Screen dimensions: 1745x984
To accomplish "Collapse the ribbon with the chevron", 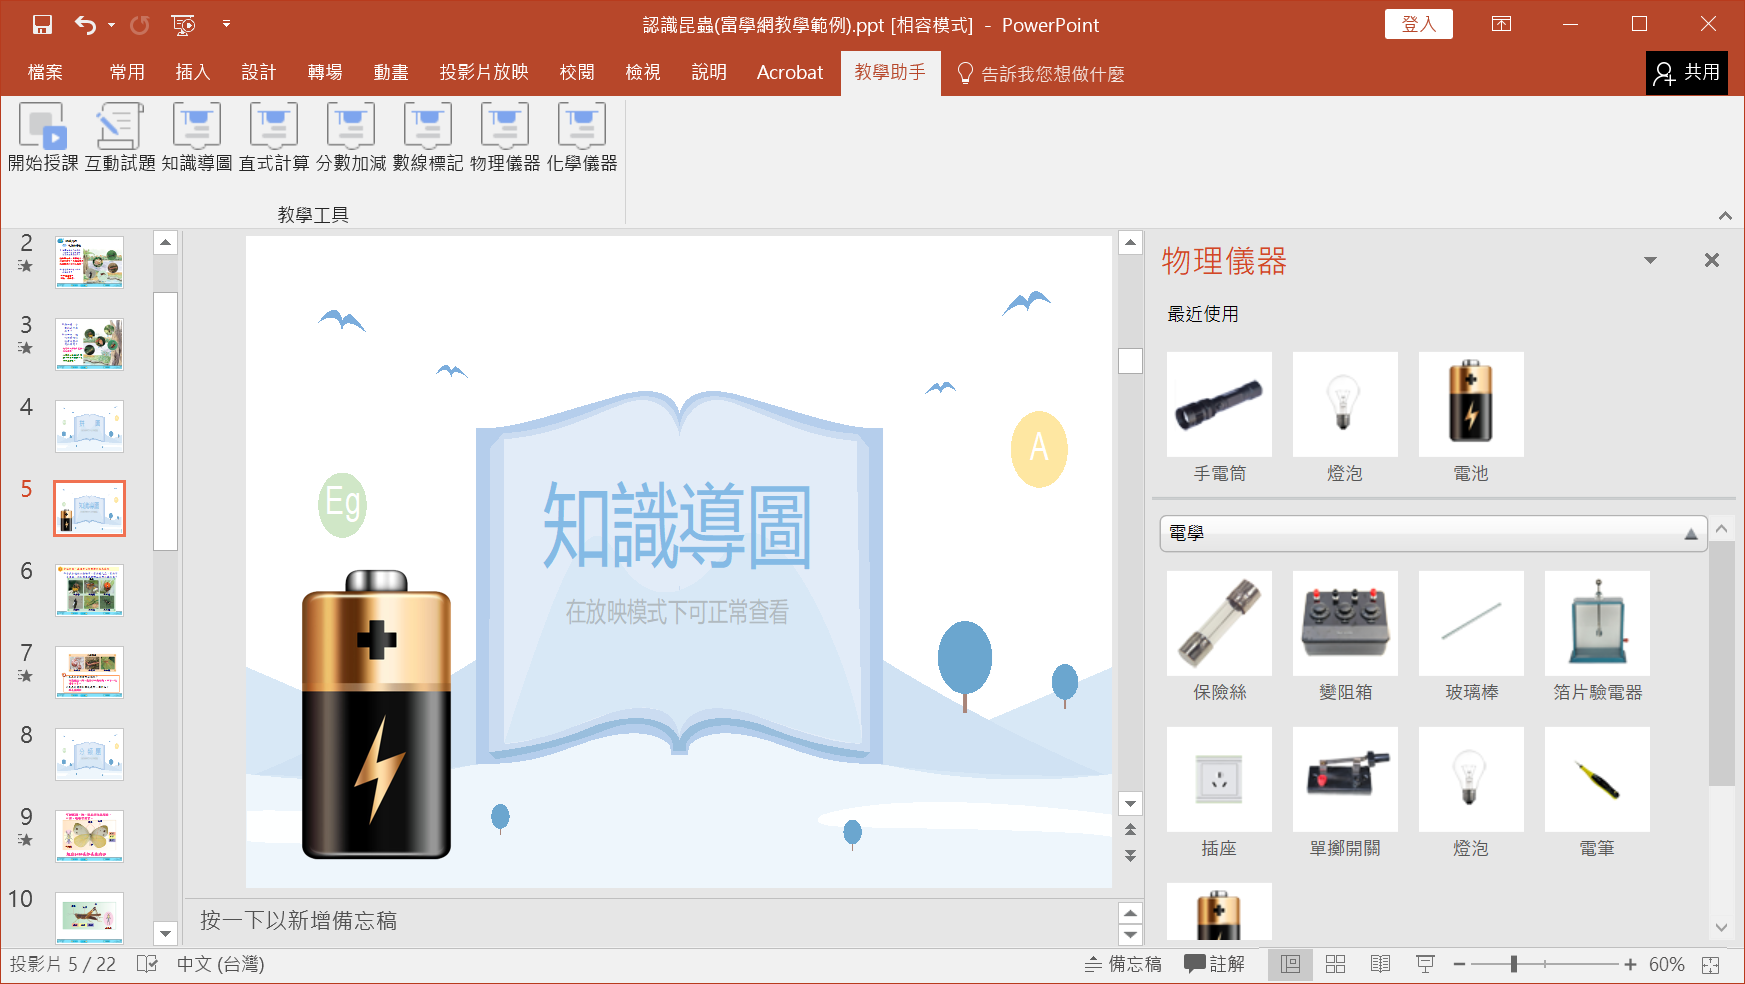I will coord(1725,216).
